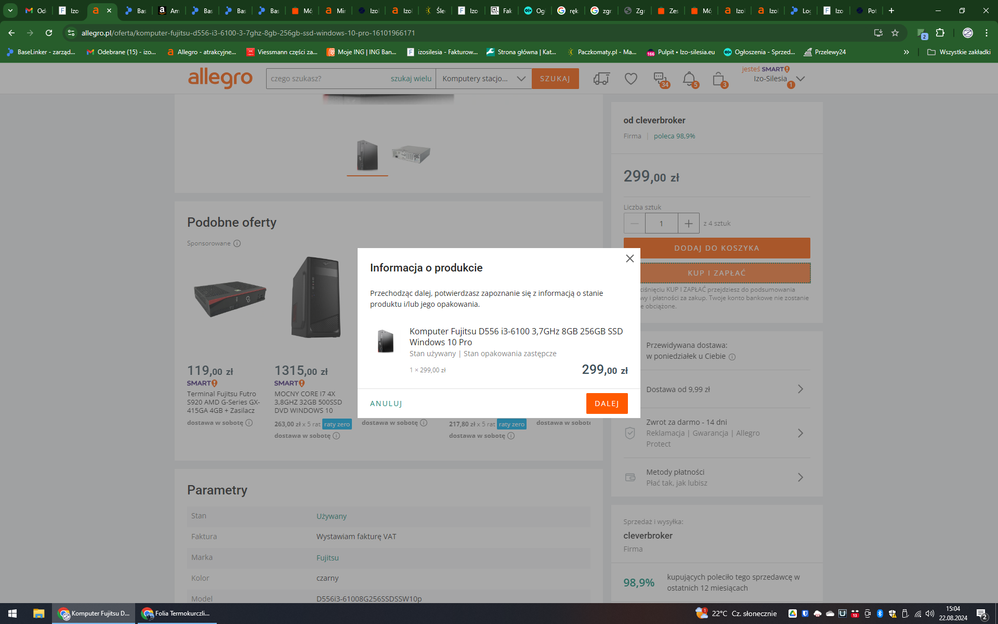Expand 'Metody płatności' row
Viewport: 998px width, 624px height.
pyautogui.click(x=717, y=478)
